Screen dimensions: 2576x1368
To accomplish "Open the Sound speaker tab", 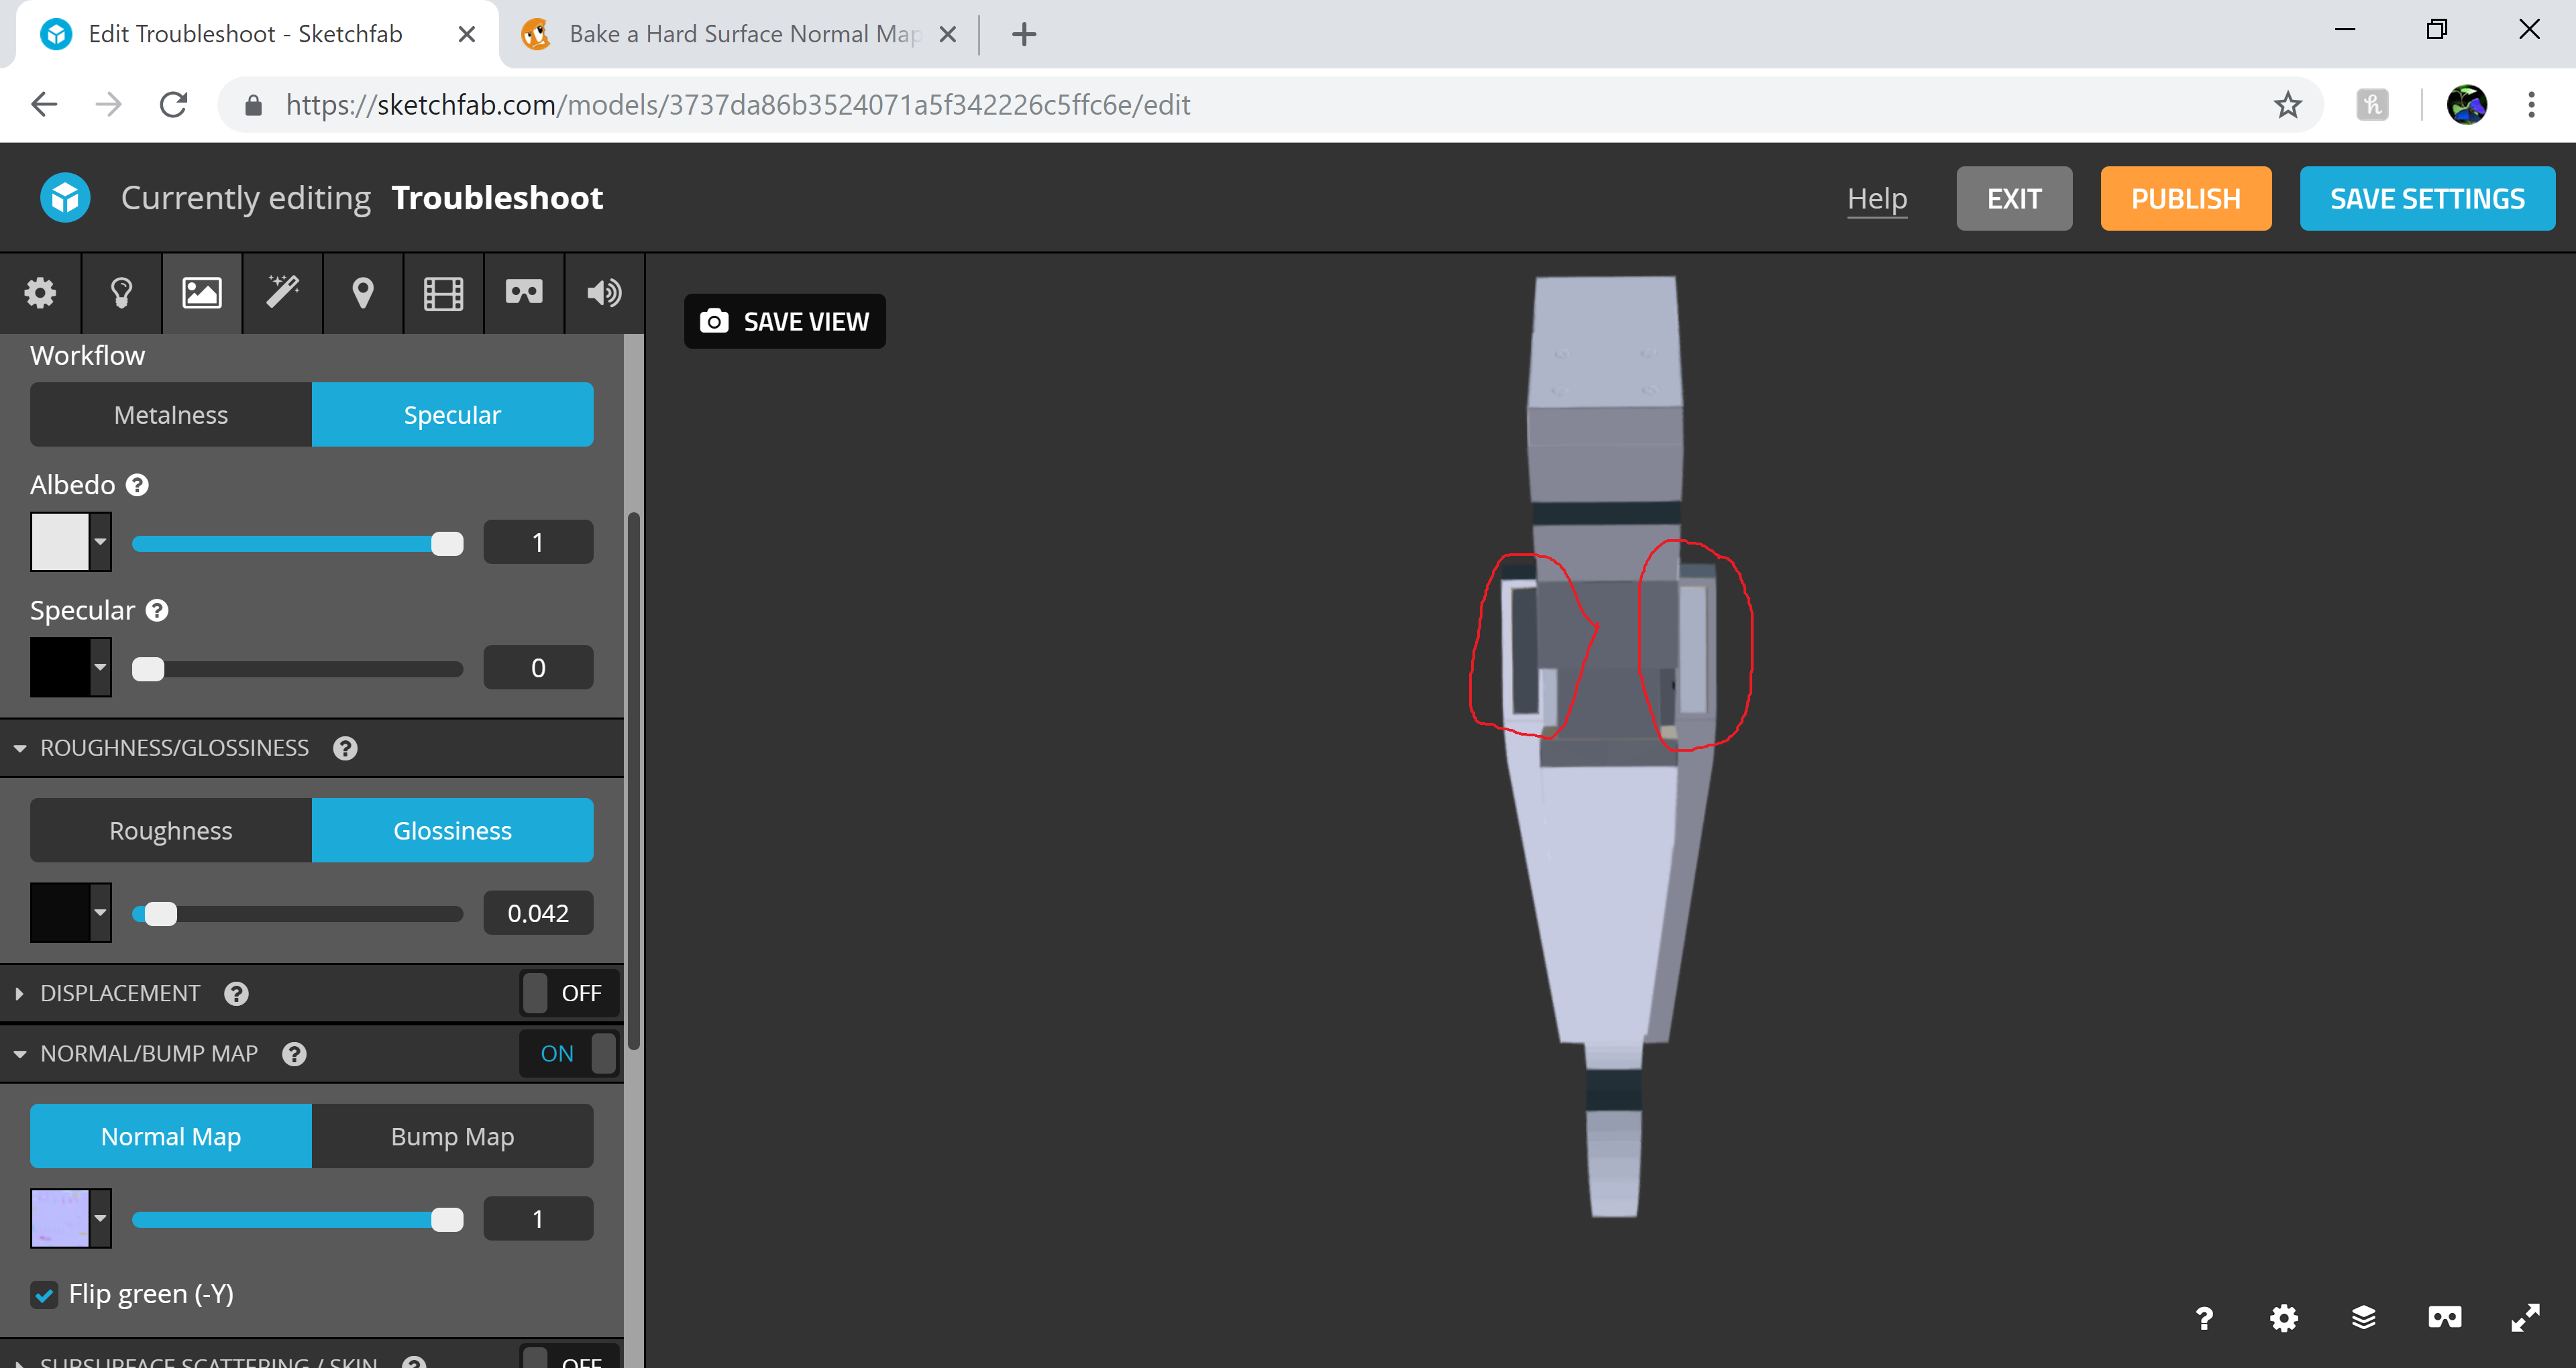I will 604,293.
